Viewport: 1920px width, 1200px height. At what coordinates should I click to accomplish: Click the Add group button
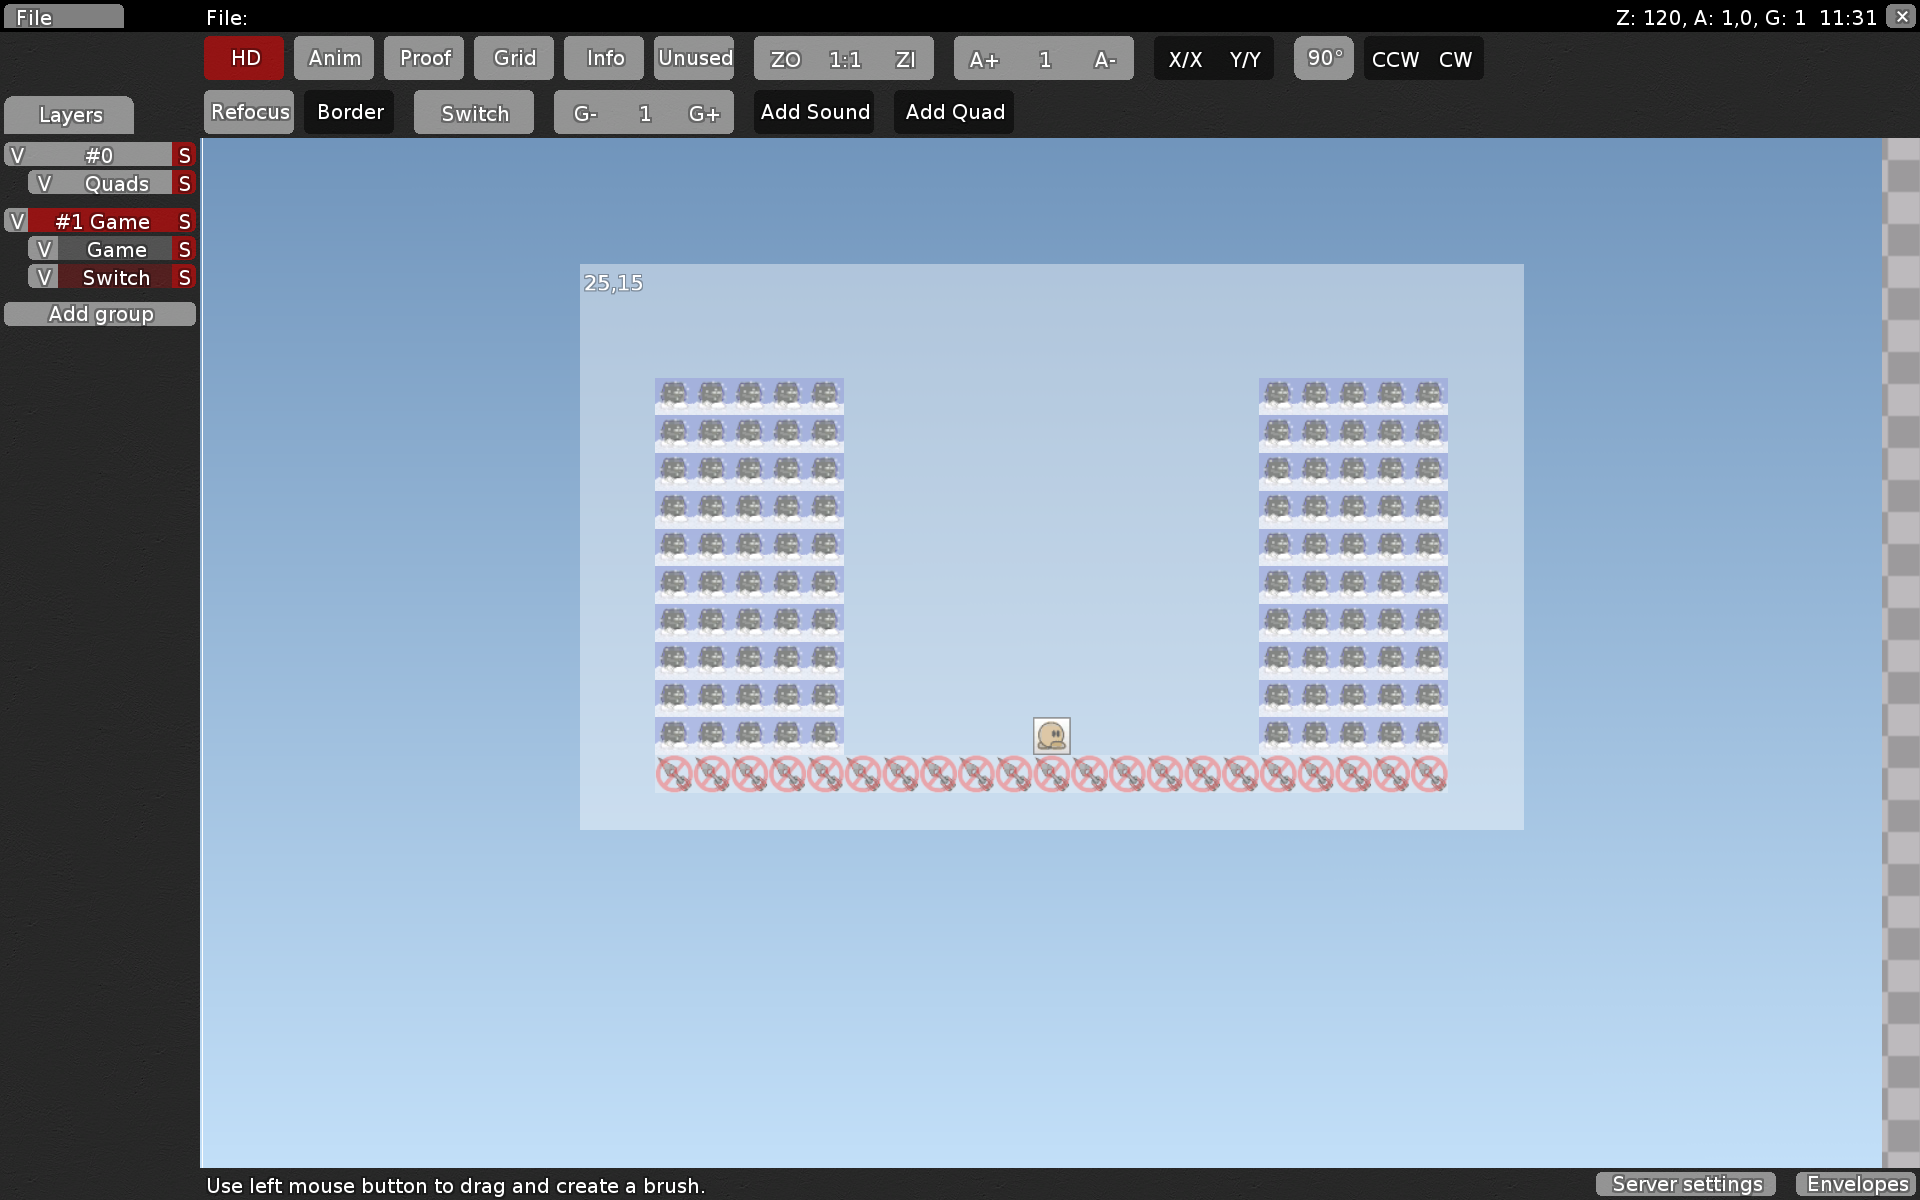[x=100, y=314]
